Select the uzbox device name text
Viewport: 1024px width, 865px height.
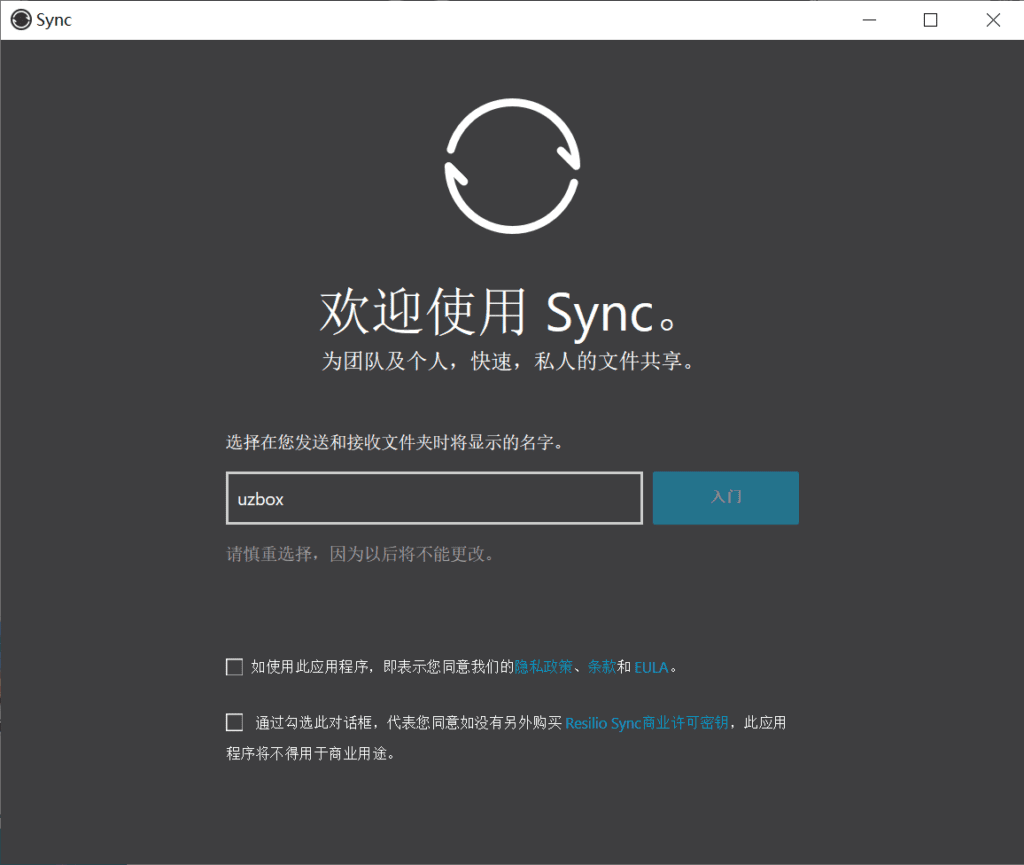click(262, 497)
